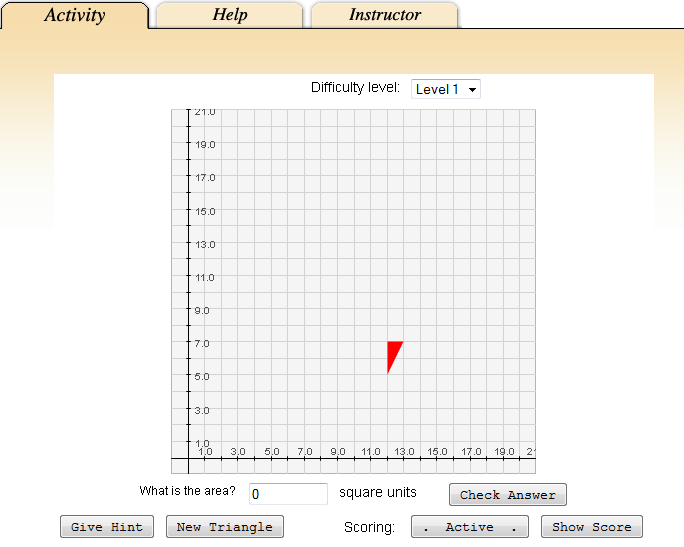The image size is (684, 547).
Task: Click the 'Difficulty level:' label
Action: tap(355, 87)
